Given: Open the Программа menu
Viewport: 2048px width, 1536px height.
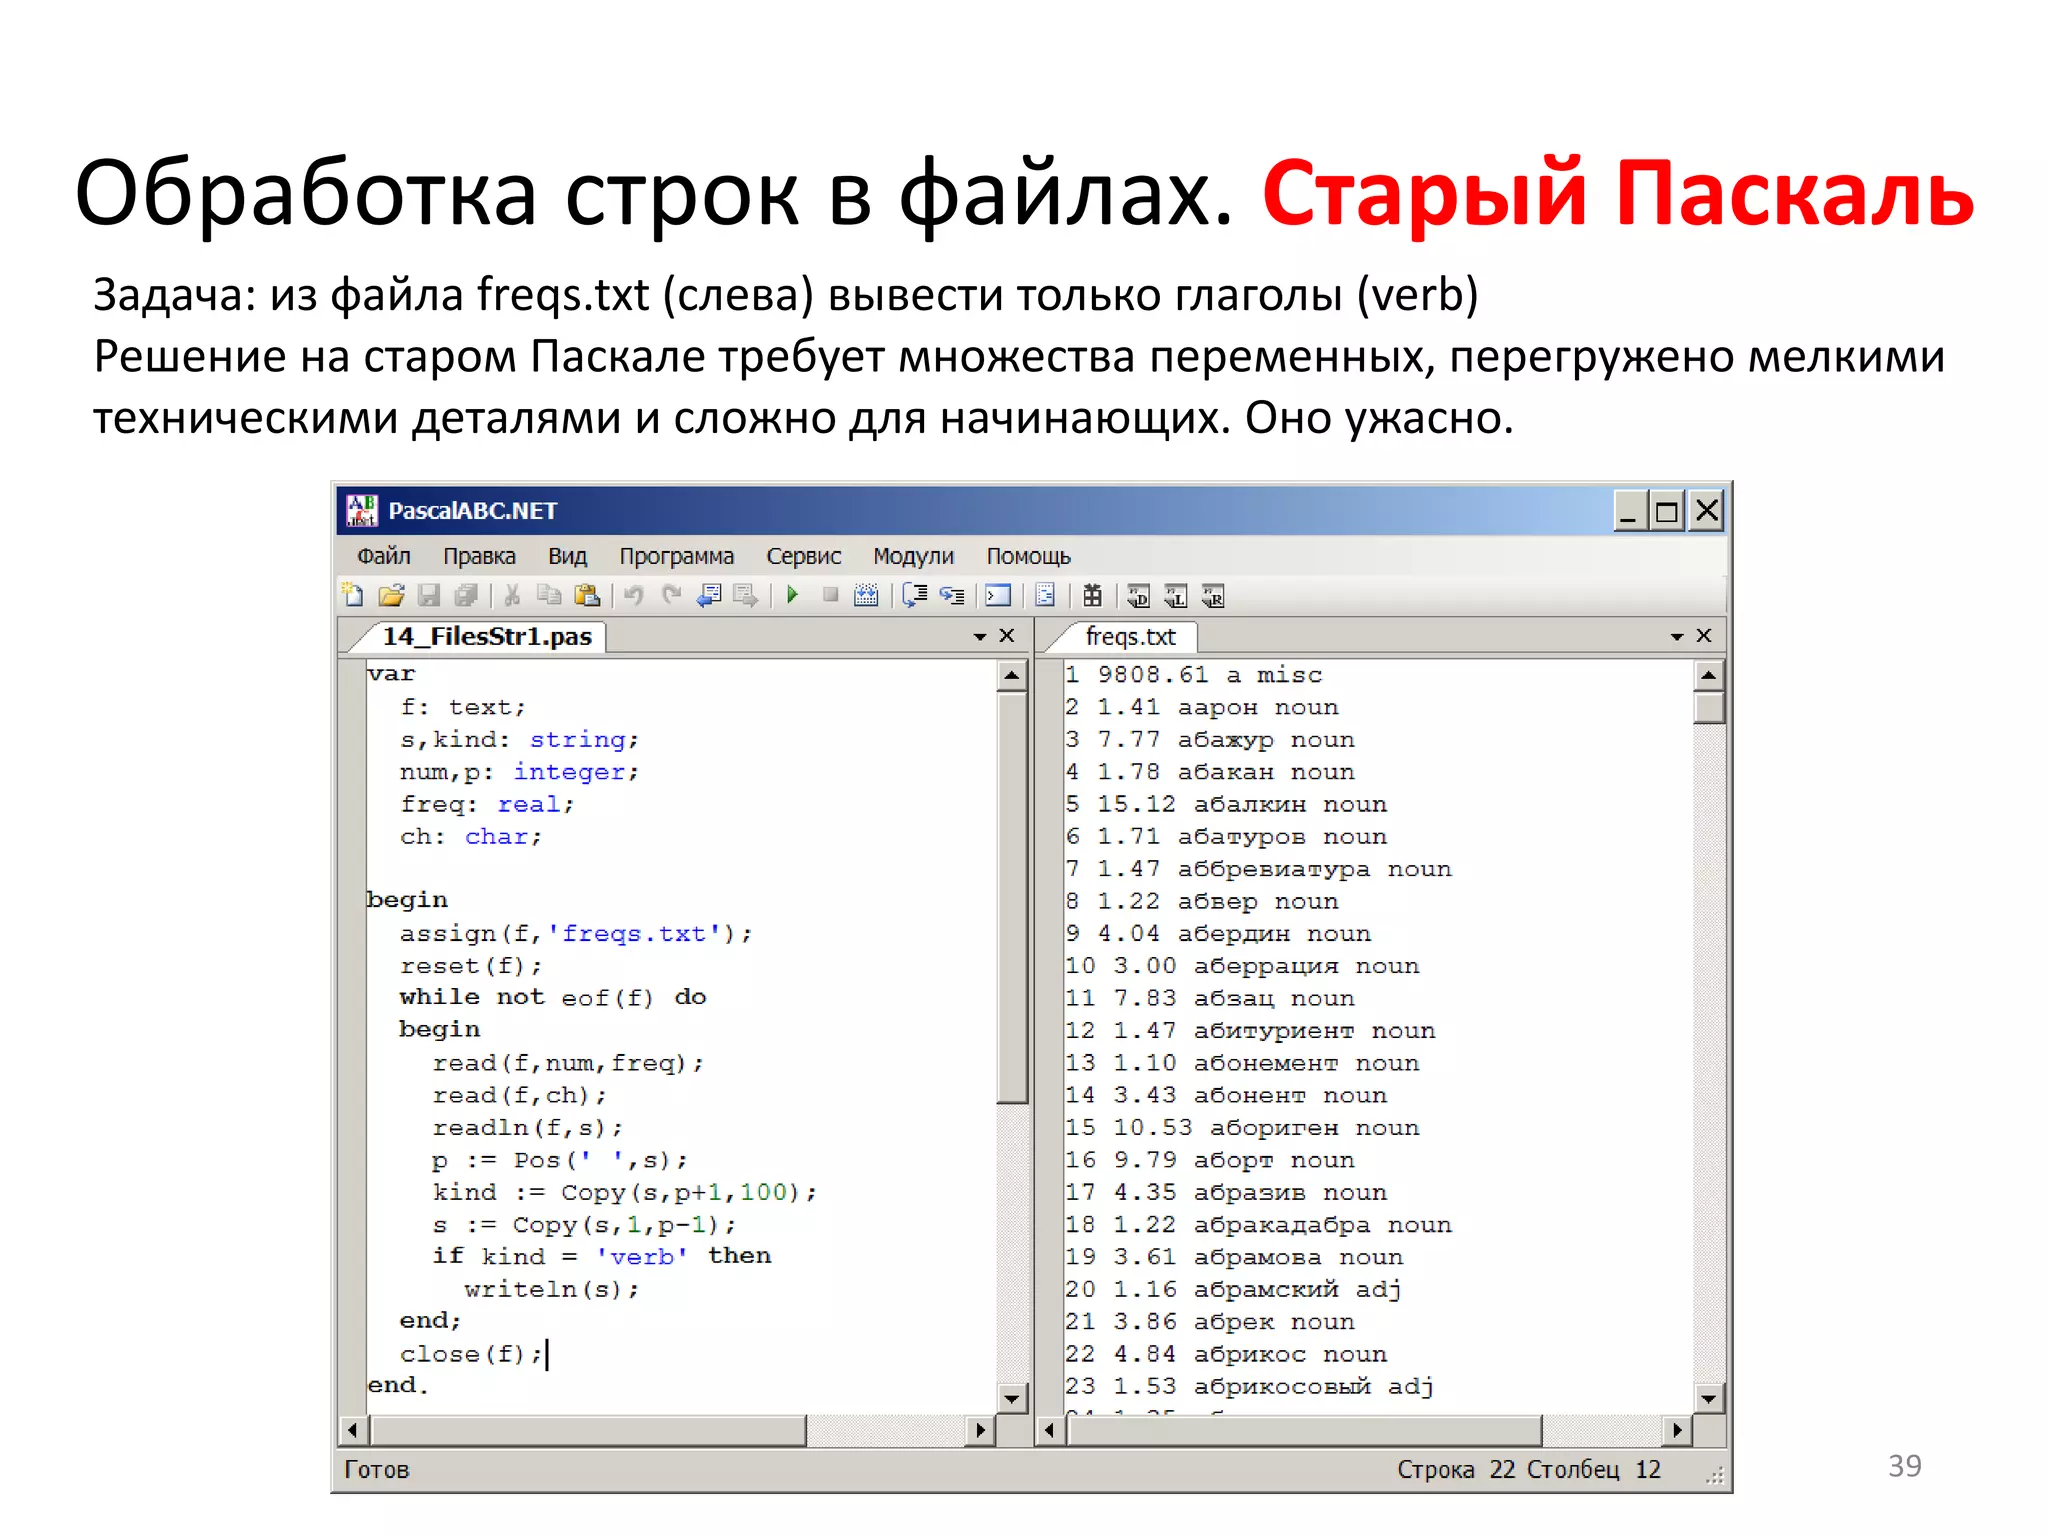Looking at the screenshot, I should 676,556.
